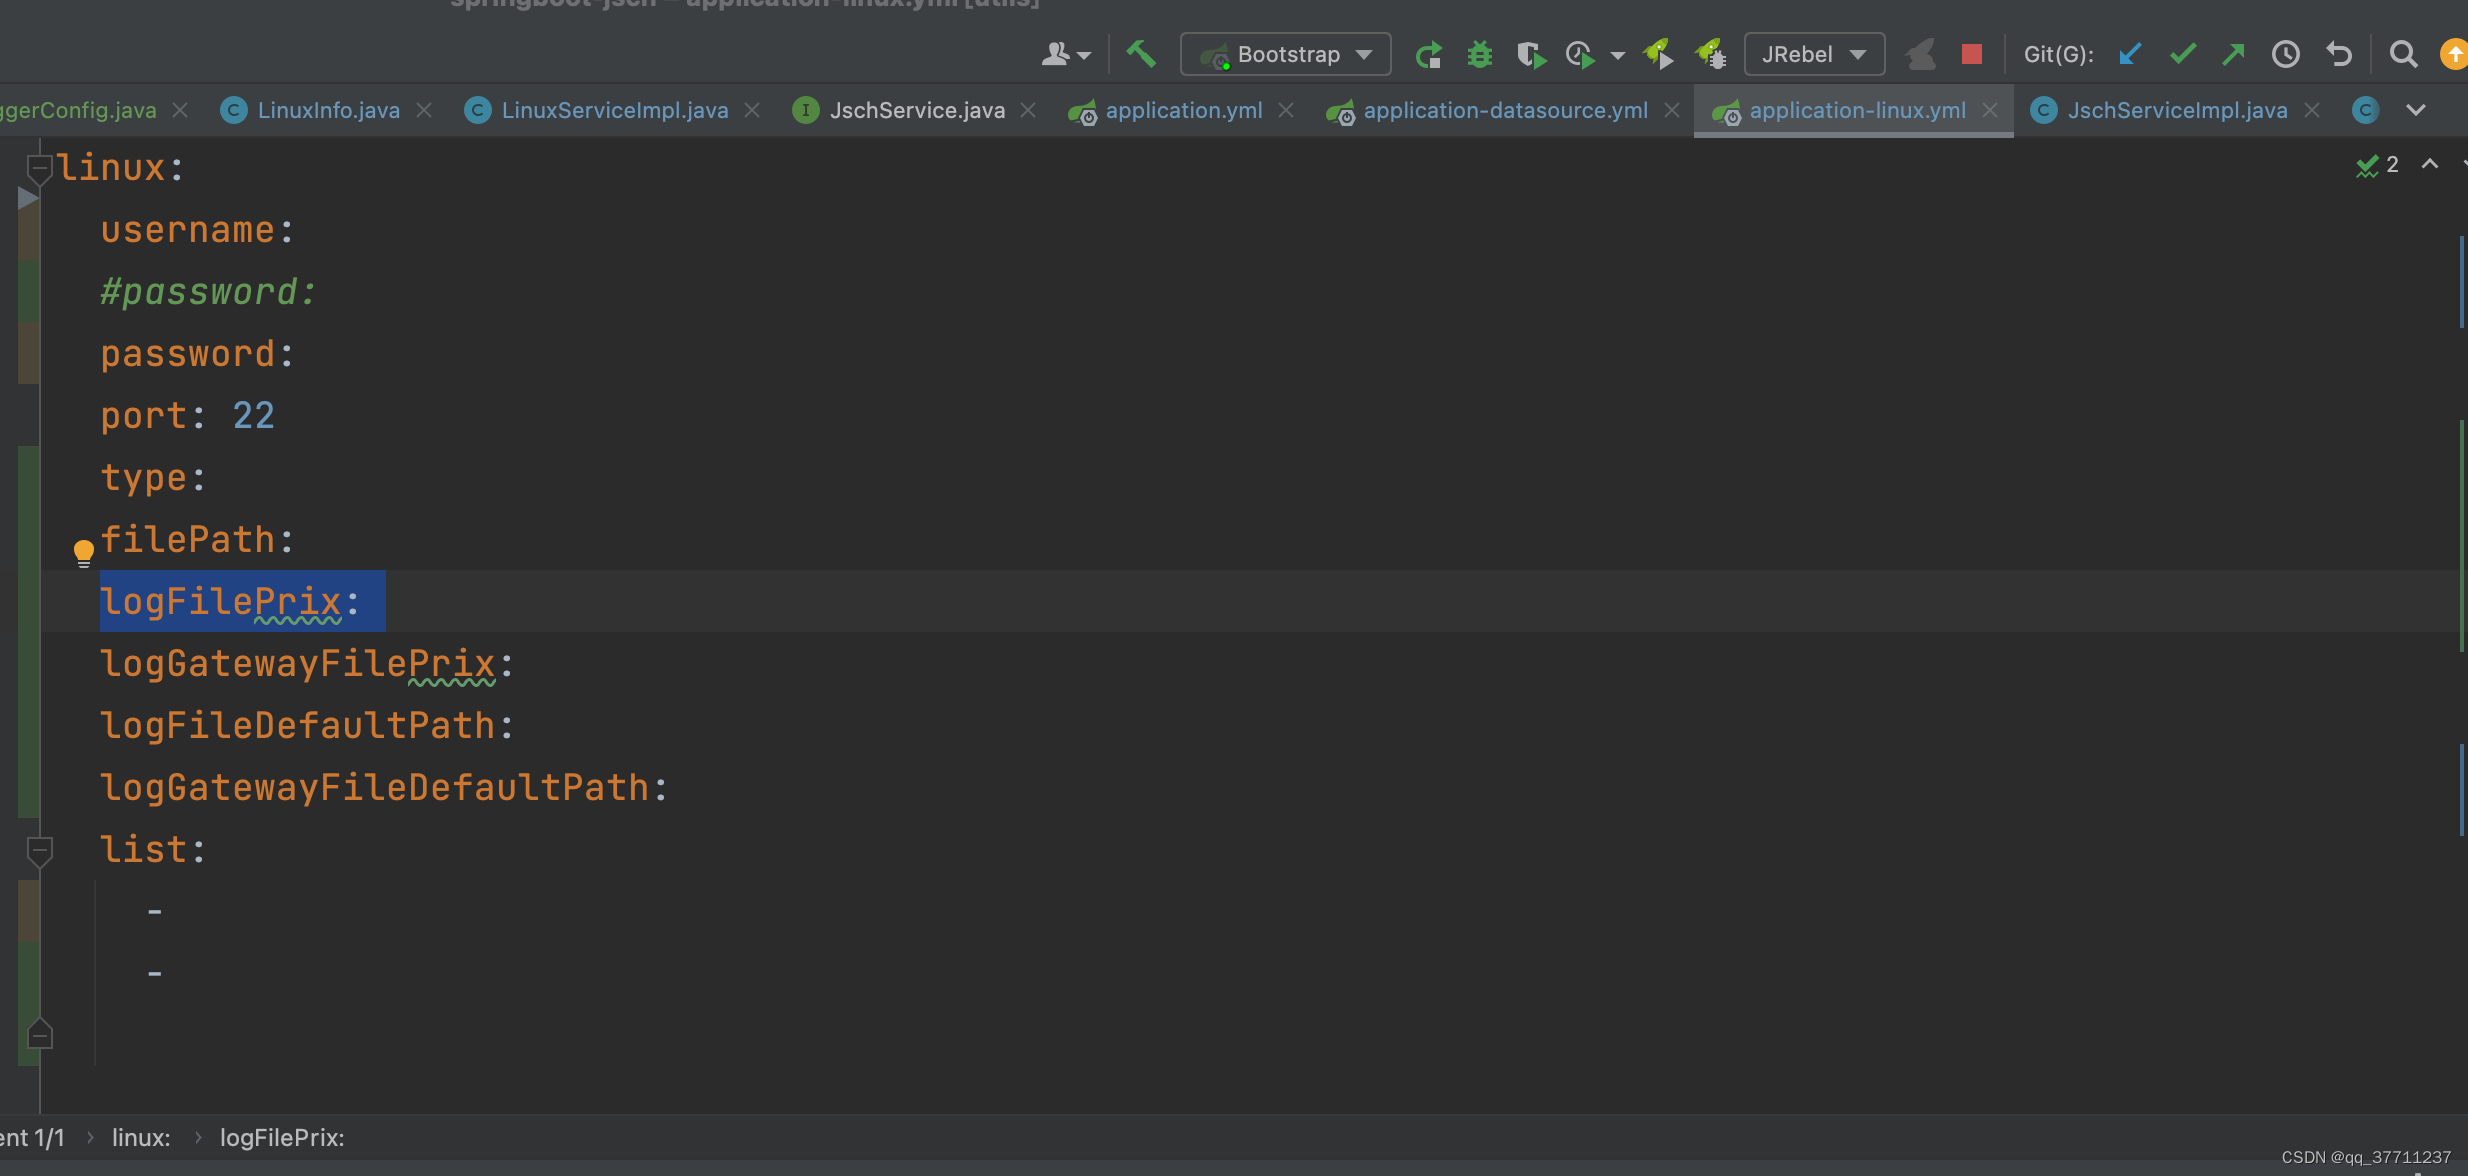
Task: Click the Build project hammer icon
Action: [1141, 54]
